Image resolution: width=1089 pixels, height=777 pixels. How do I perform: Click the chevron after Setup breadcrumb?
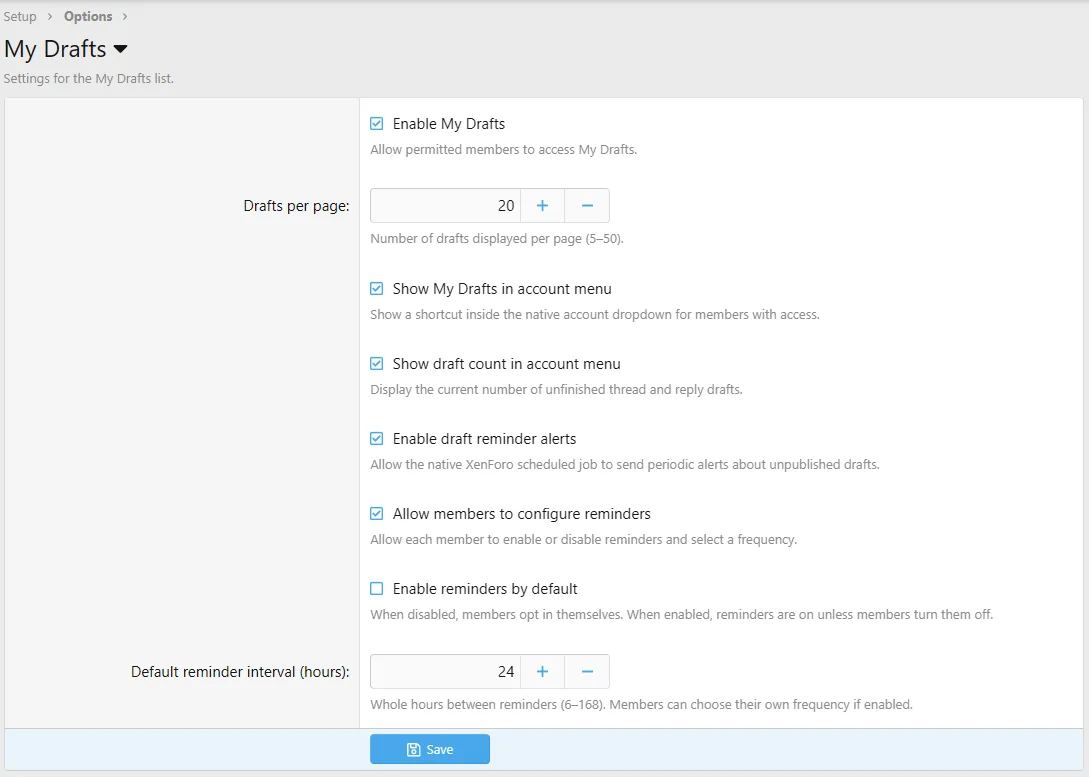tap(50, 16)
